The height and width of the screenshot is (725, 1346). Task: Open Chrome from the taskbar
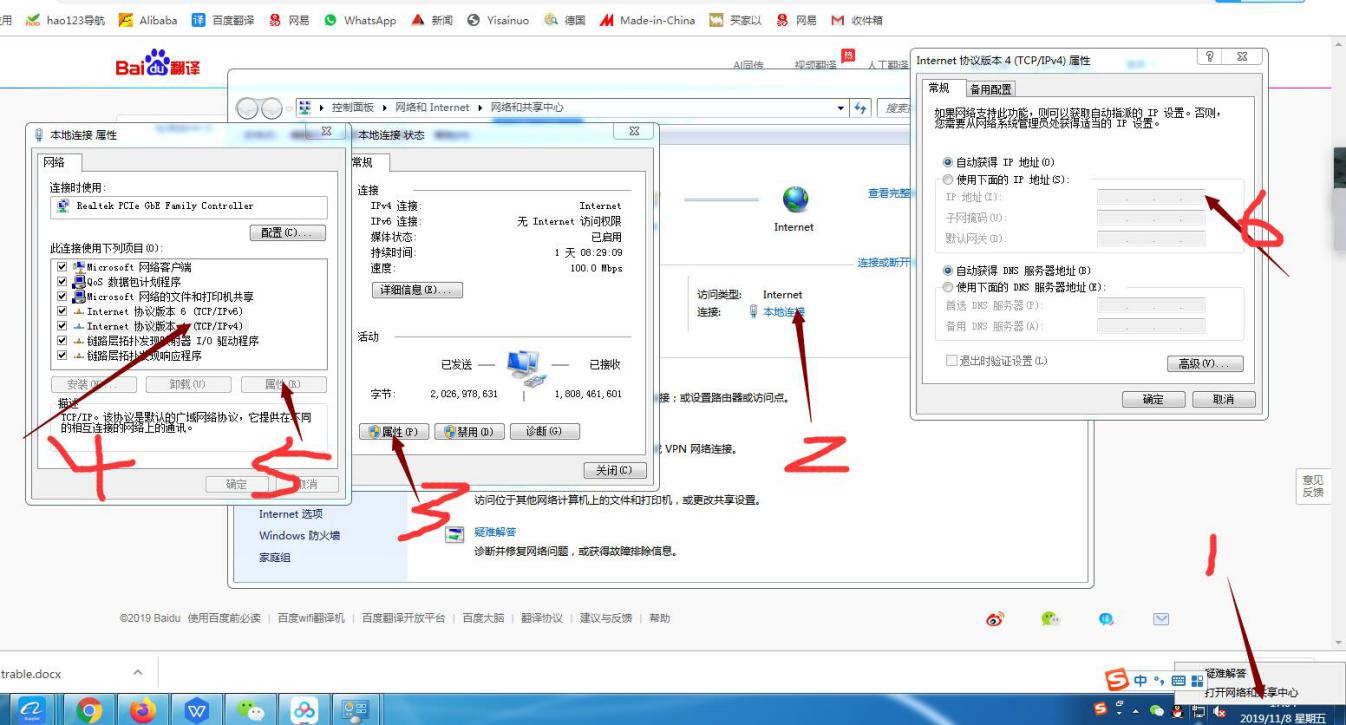tap(90, 710)
